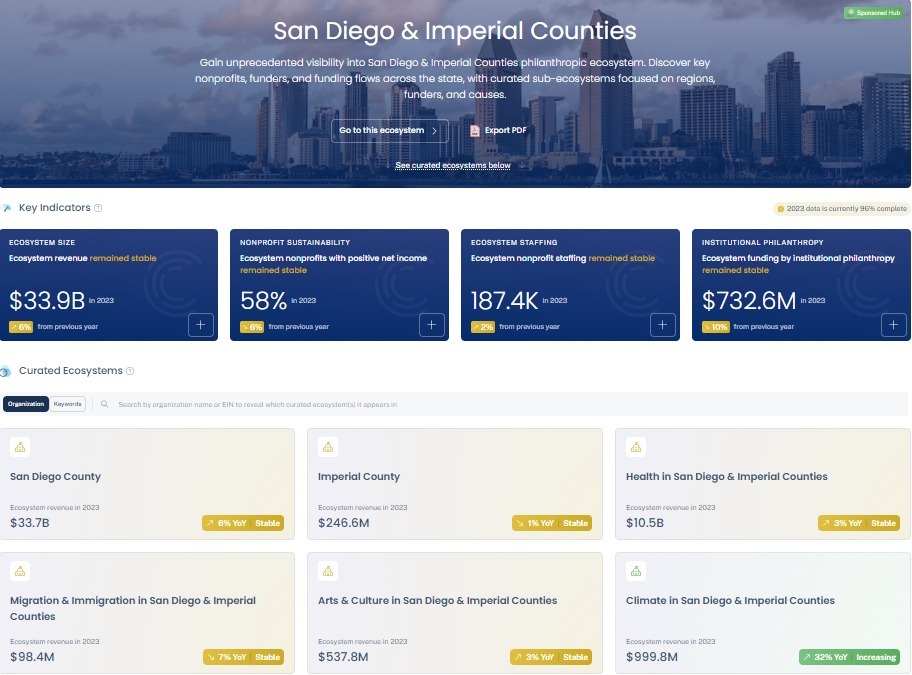912x675 pixels.
Task: Switch search mode to Organization
Action: pyautogui.click(x=26, y=404)
